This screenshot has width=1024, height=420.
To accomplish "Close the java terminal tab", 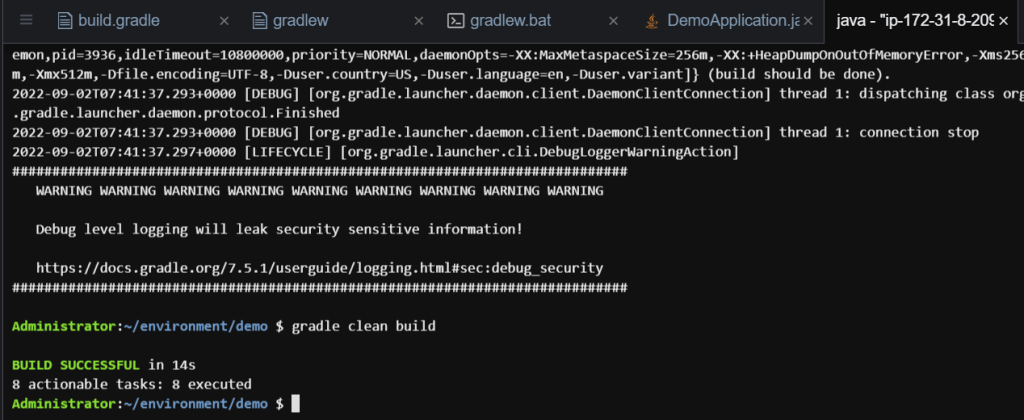I will [1002, 20].
